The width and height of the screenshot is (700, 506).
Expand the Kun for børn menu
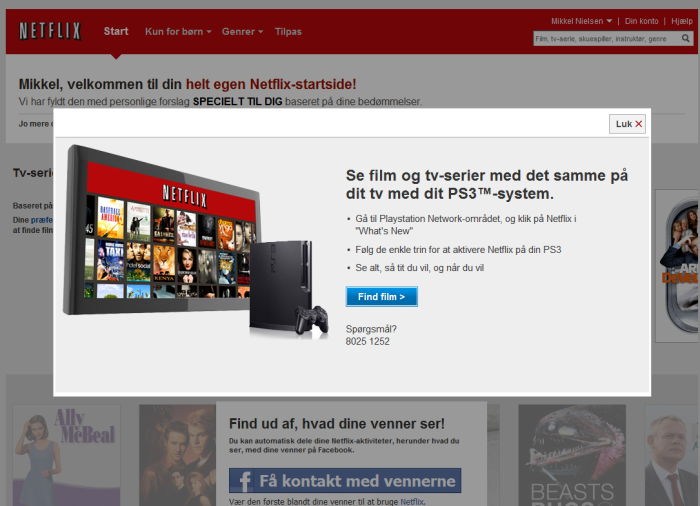point(178,32)
